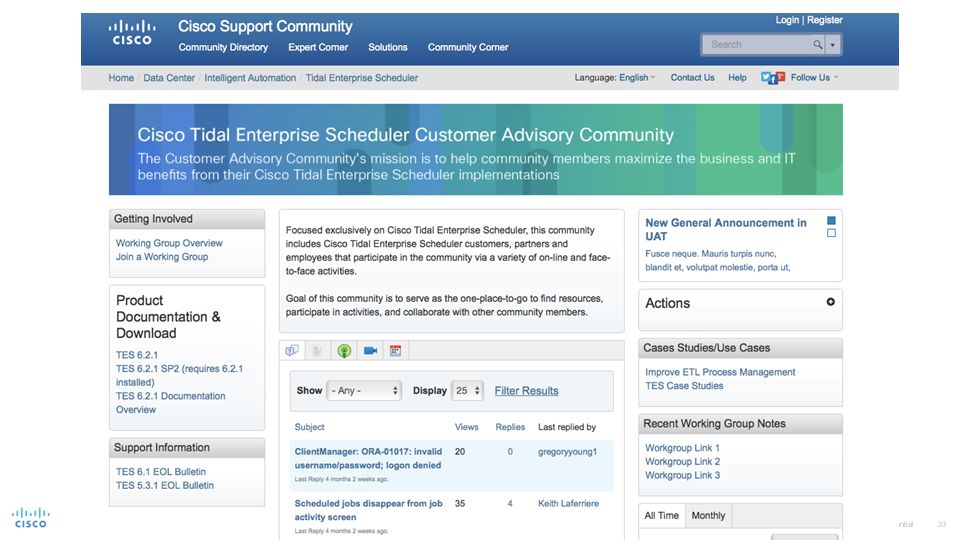Open the Display 25 dropdown

coord(467,391)
